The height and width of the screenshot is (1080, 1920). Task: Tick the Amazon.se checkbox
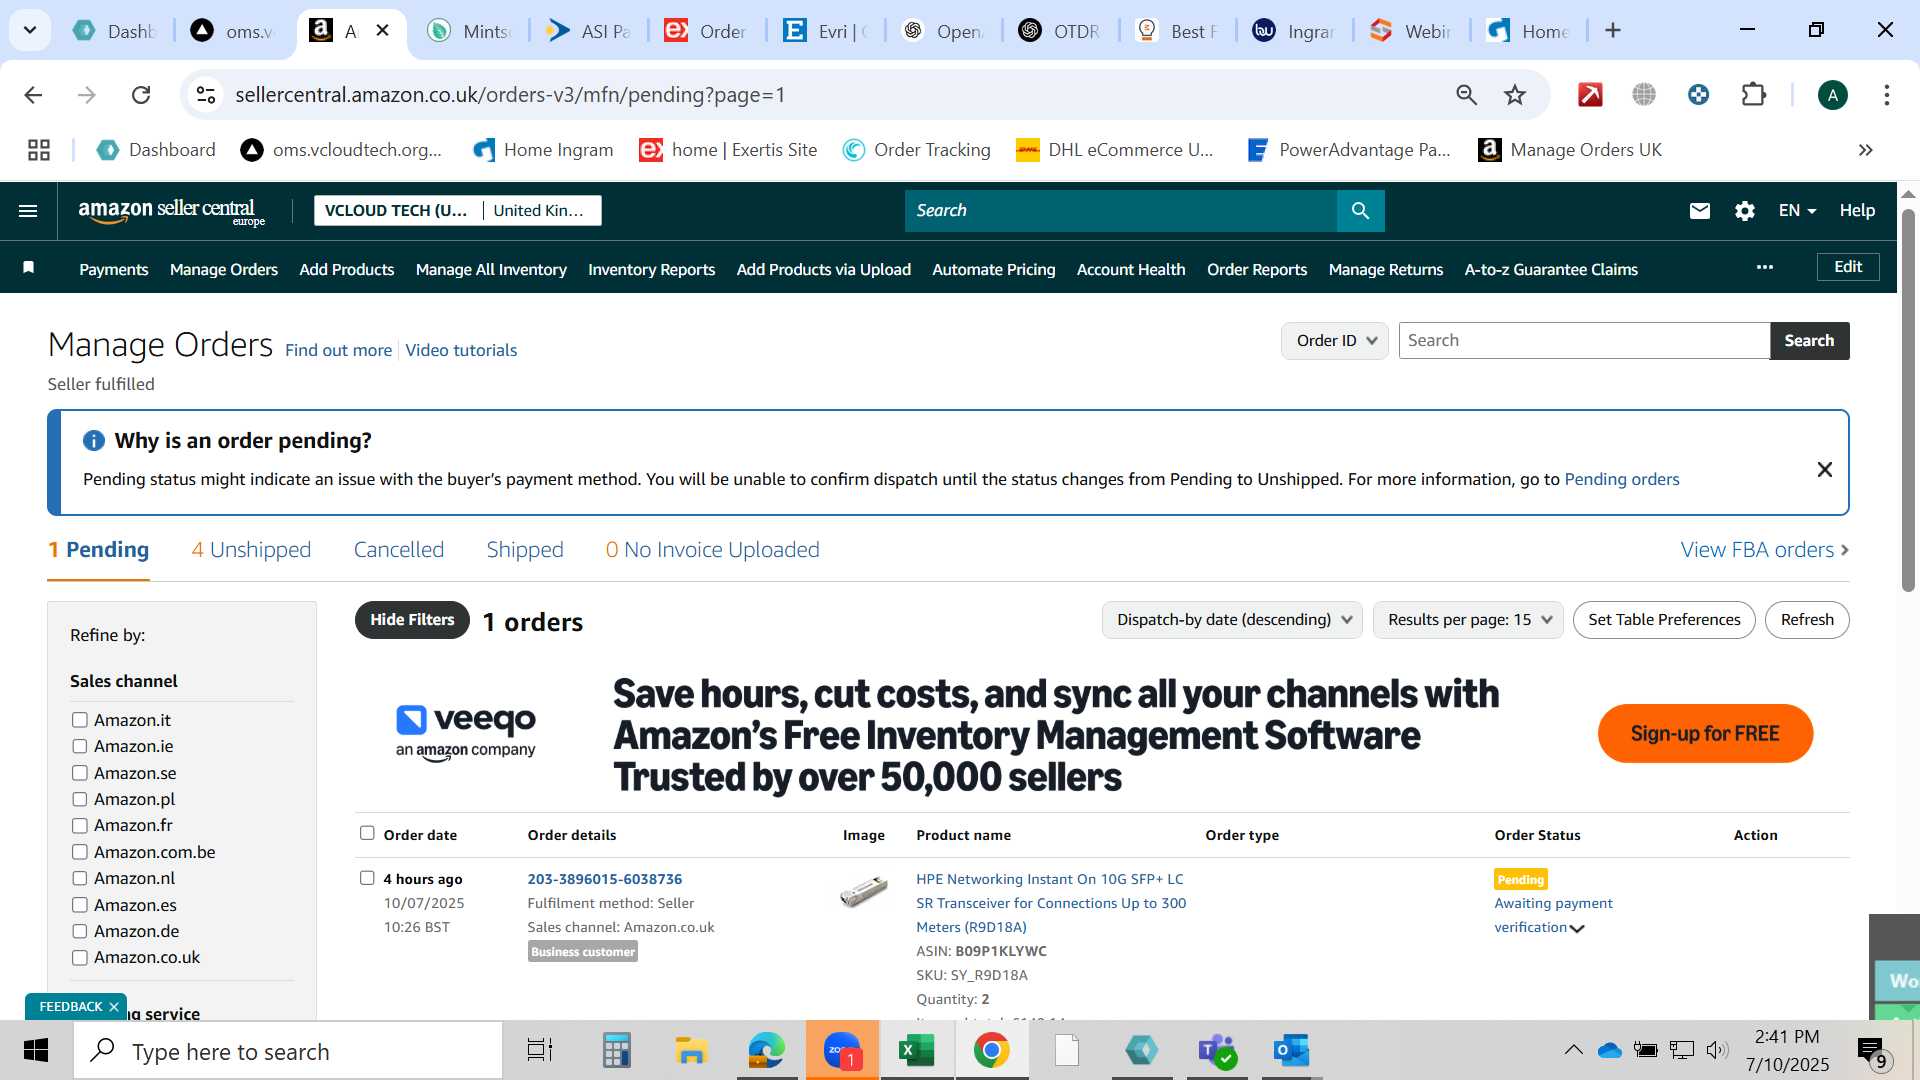click(x=80, y=773)
